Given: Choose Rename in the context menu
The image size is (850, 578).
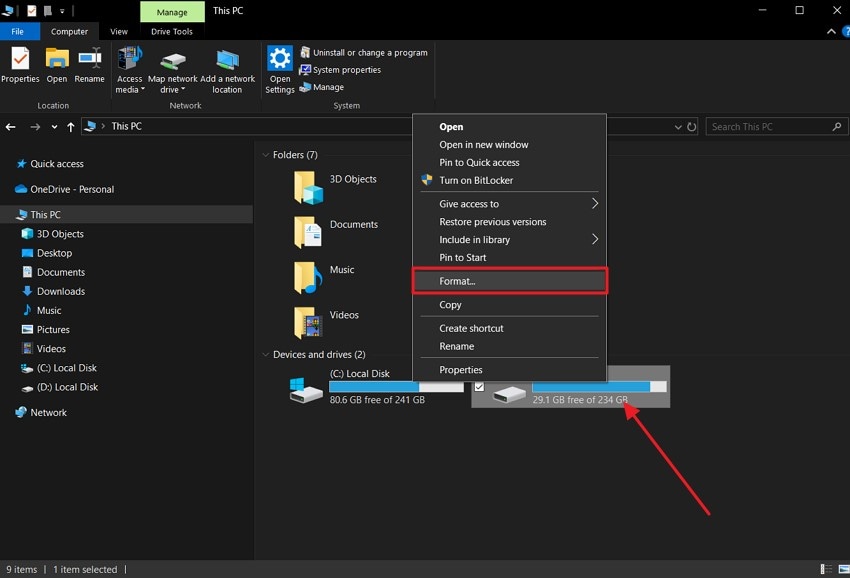Looking at the screenshot, I should [510, 346].
